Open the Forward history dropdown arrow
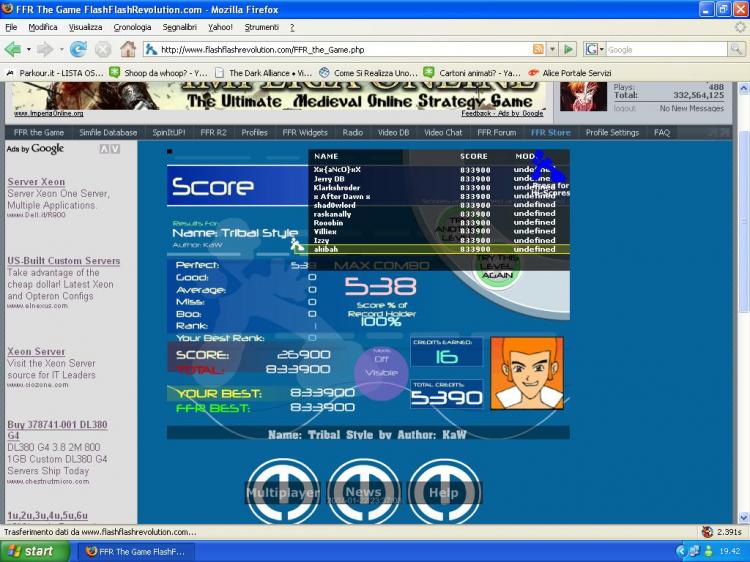 pos(61,49)
